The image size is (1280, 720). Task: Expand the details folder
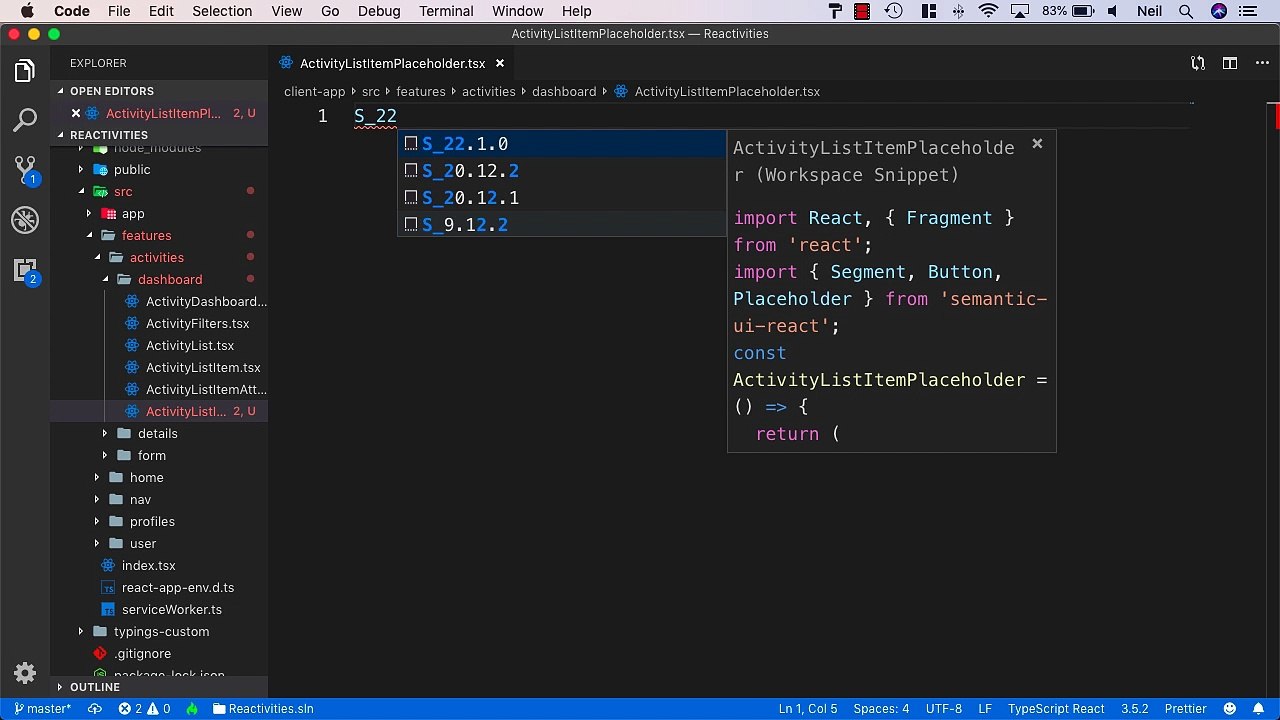(x=157, y=433)
